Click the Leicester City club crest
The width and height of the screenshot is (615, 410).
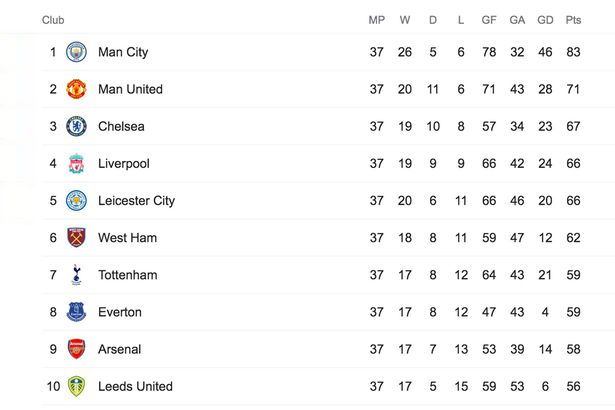(76, 200)
